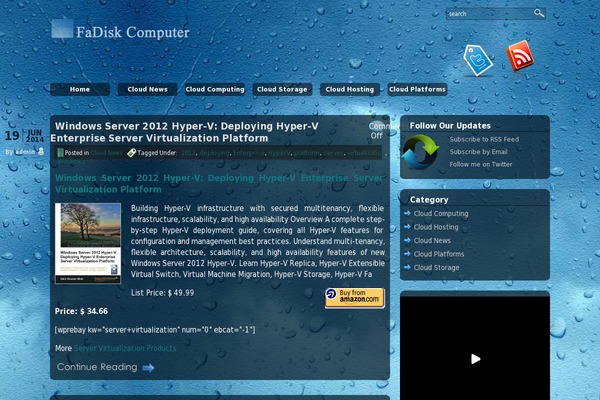Open the Cloud Computing menu item

(215, 89)
